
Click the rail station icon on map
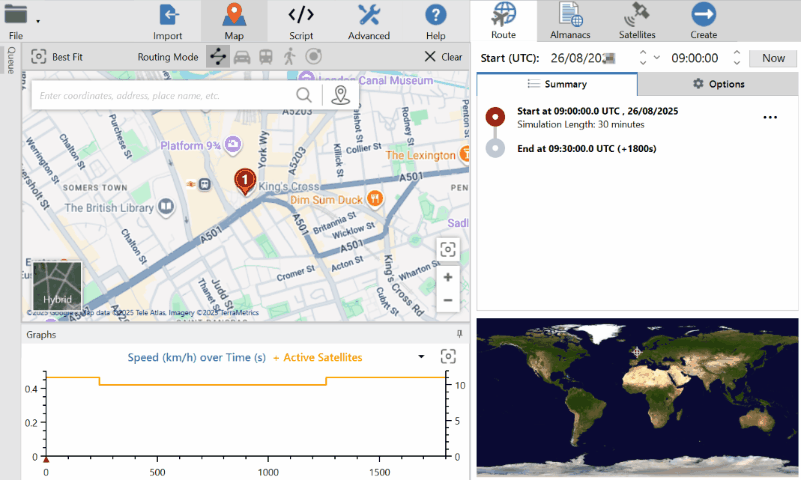(204, 184)
